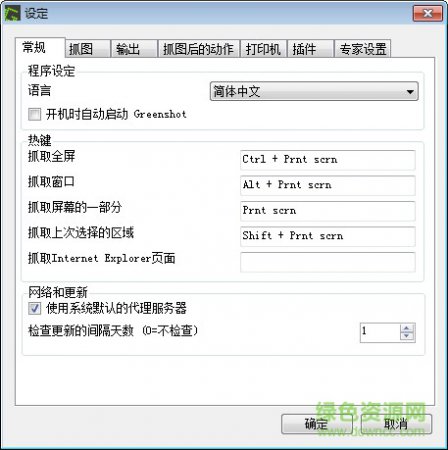The image size is (448, 450).
Task: Close the 设定 dialog window
Action: click(428, 13)
